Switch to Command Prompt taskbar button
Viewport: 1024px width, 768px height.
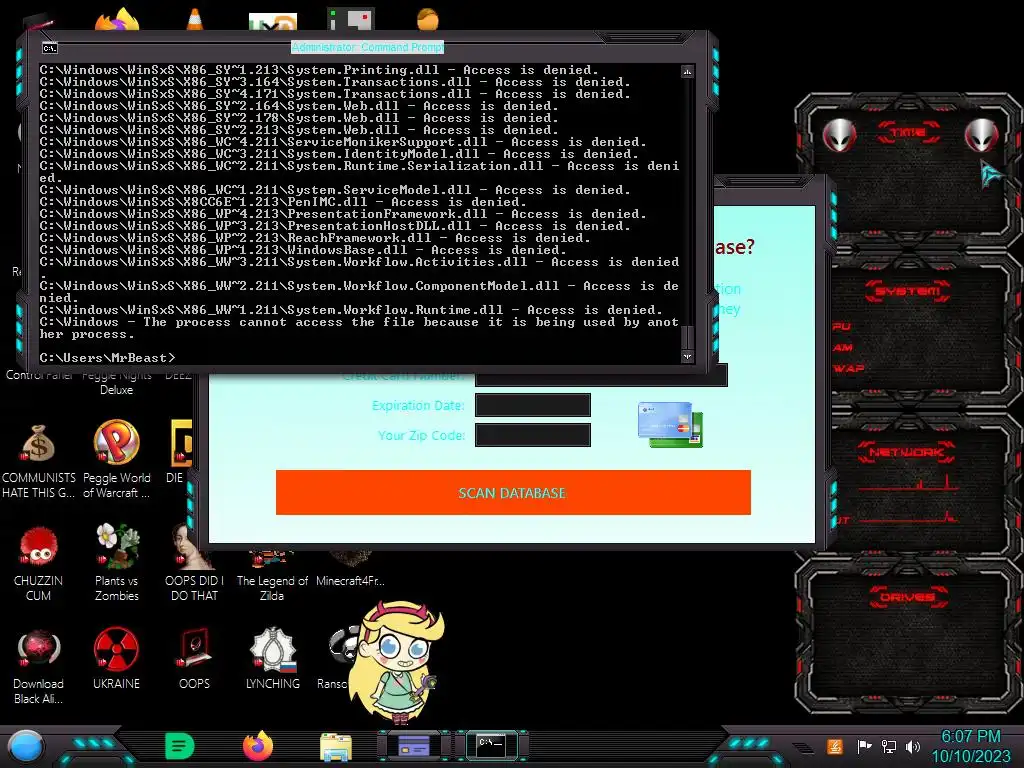coord(491,745)
